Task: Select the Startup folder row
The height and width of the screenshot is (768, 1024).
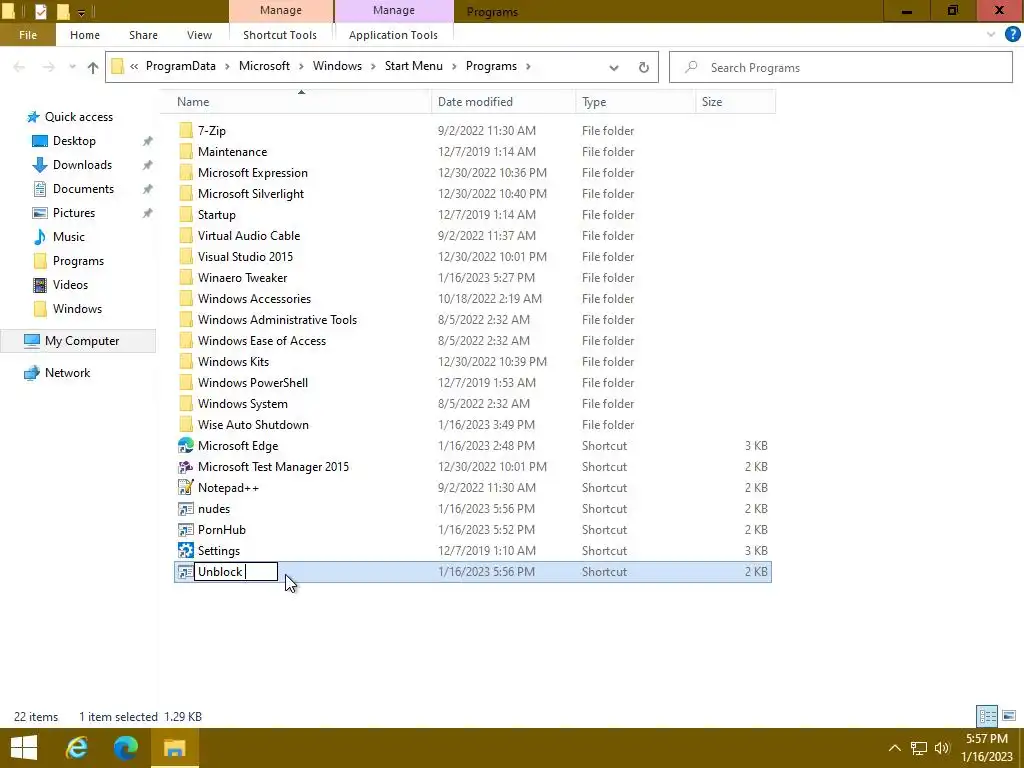Action: click(473, 215)
